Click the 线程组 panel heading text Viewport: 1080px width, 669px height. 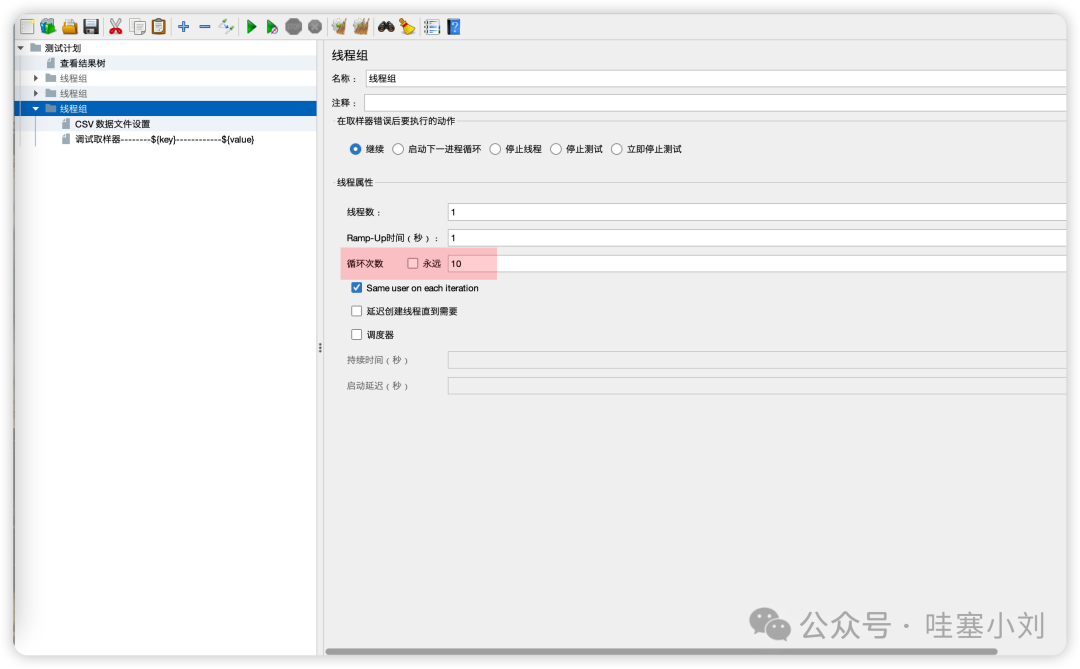[x=350, y=55]
